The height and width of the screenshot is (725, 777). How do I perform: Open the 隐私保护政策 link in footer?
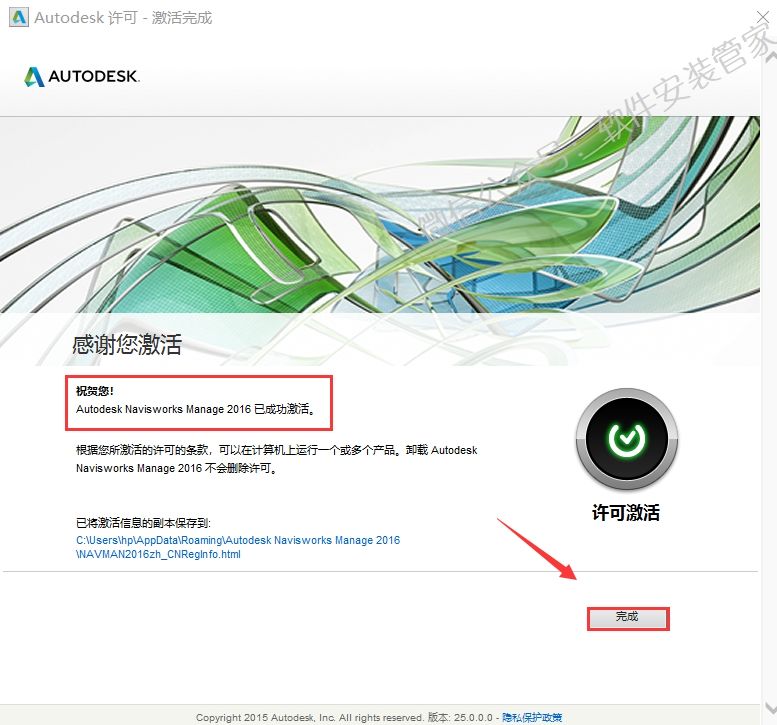[x=531, y=717]
